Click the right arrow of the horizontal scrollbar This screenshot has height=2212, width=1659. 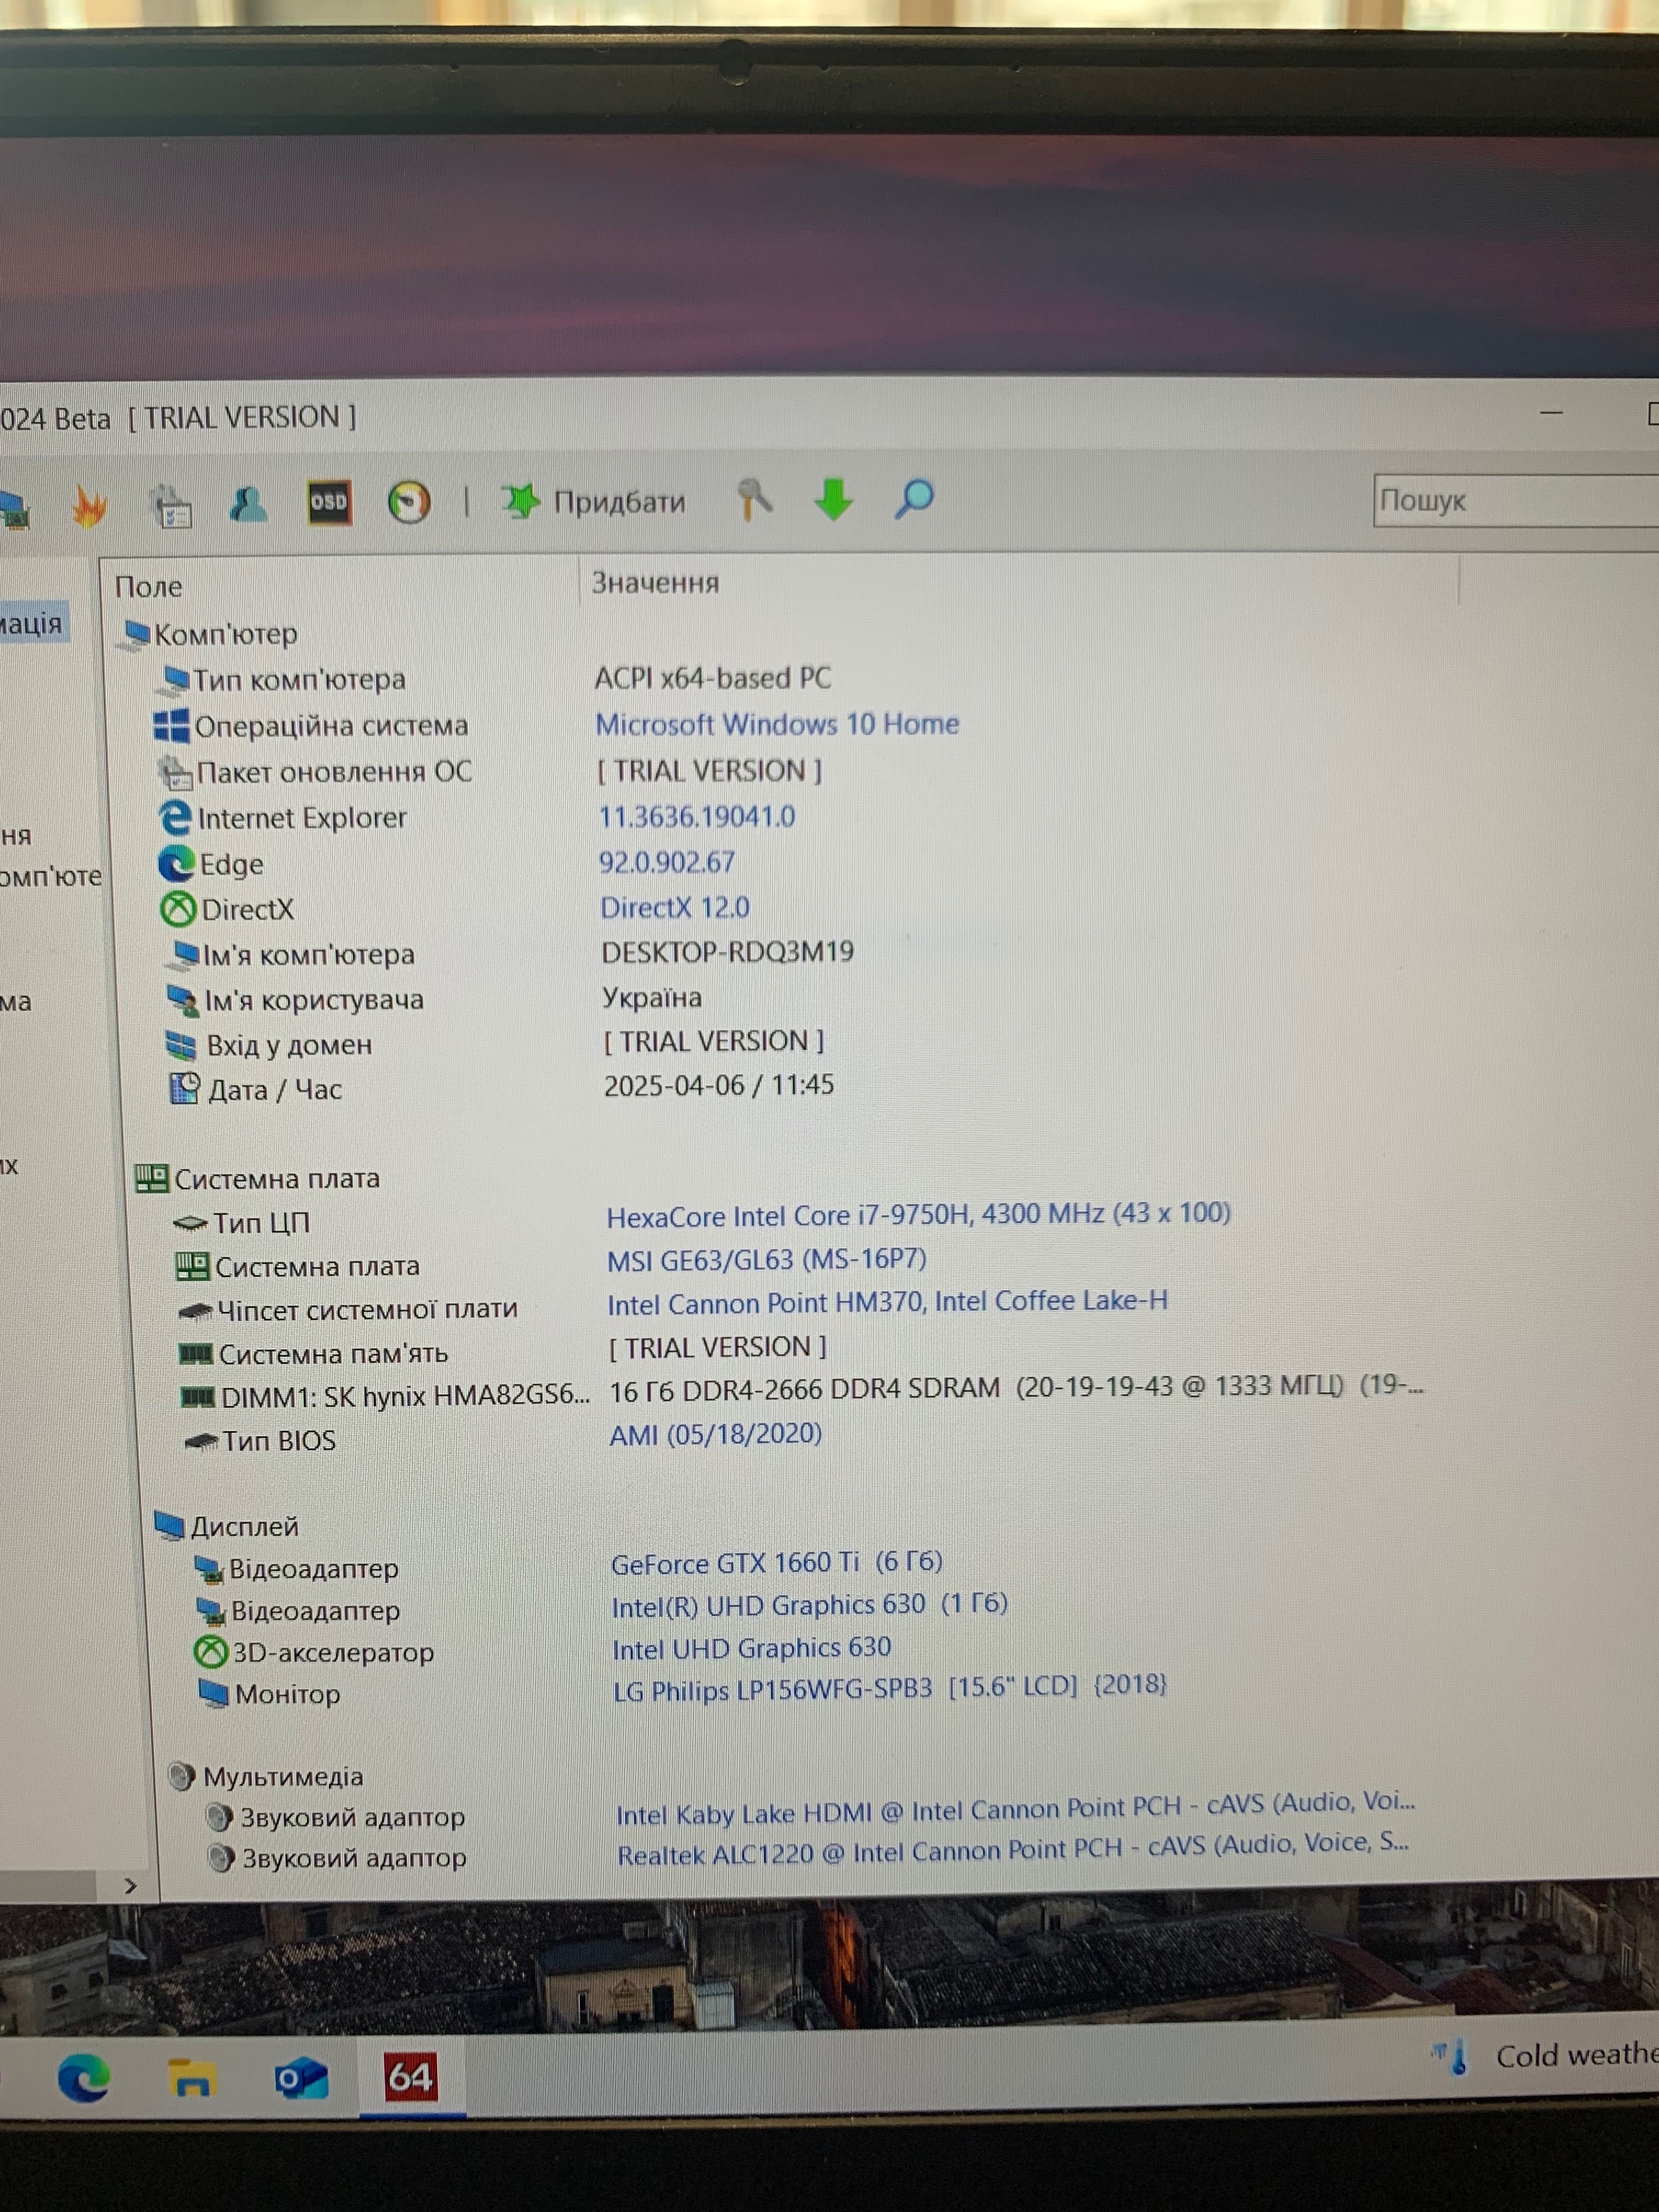[x=130, y=1886]
